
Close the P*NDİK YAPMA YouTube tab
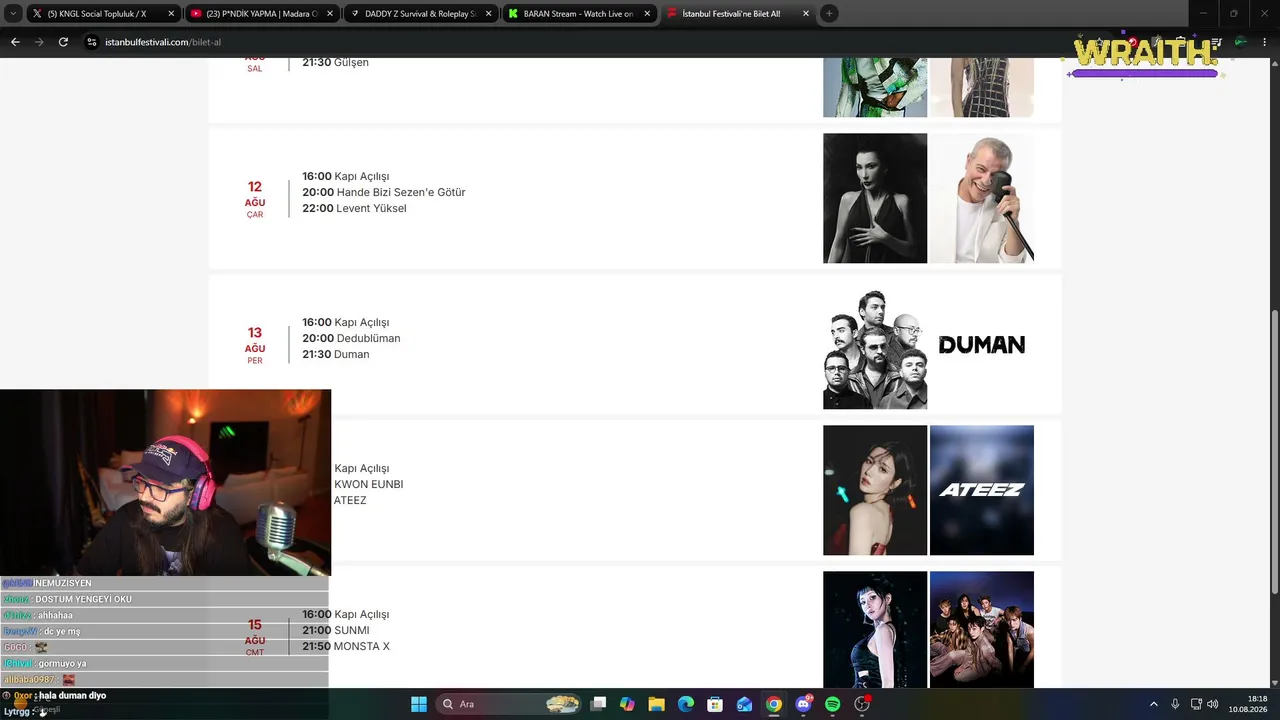(x=330, y=14)
